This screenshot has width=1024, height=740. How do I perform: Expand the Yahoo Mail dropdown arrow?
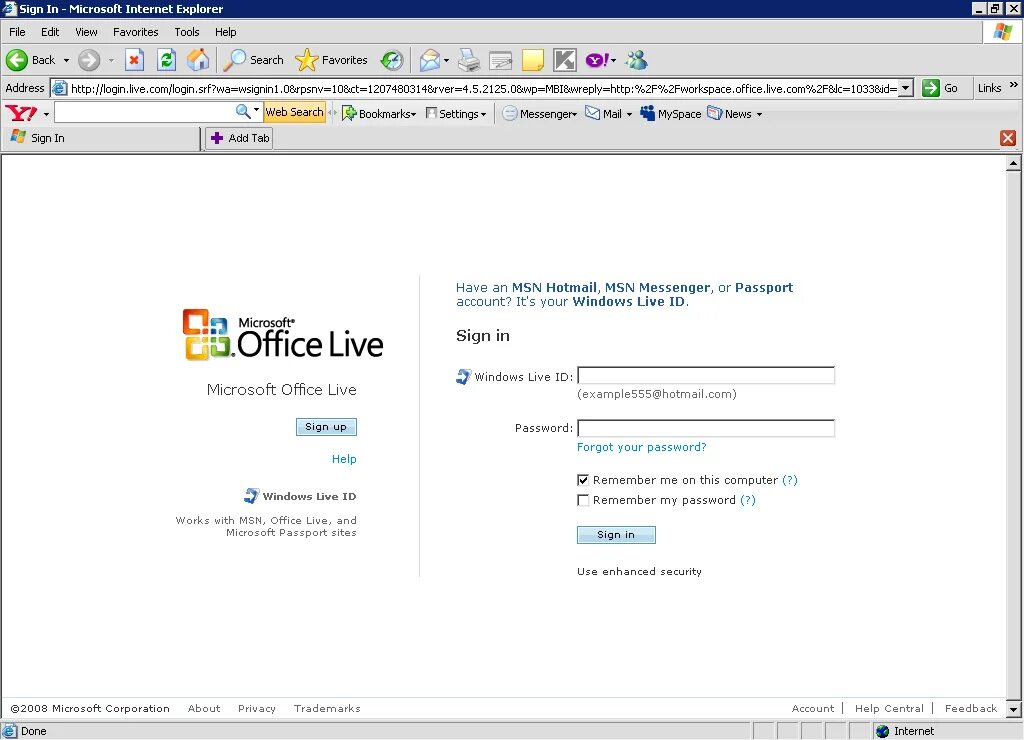630,114
